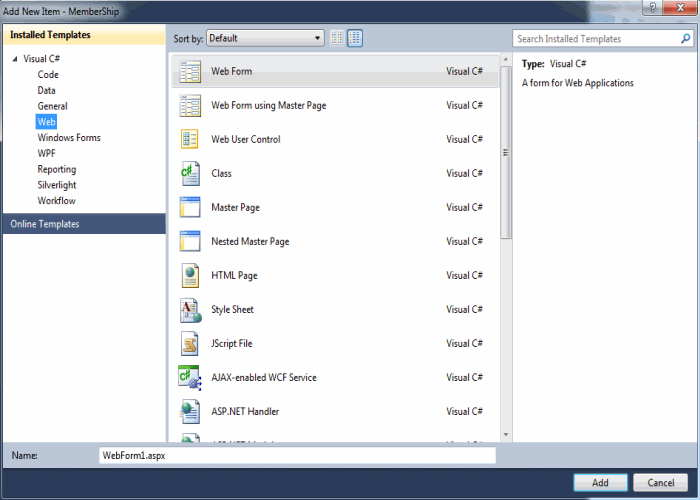Viewport: 700px width, 500px height.
Task: Select the Workflow category
Action: tap(57, 200)
